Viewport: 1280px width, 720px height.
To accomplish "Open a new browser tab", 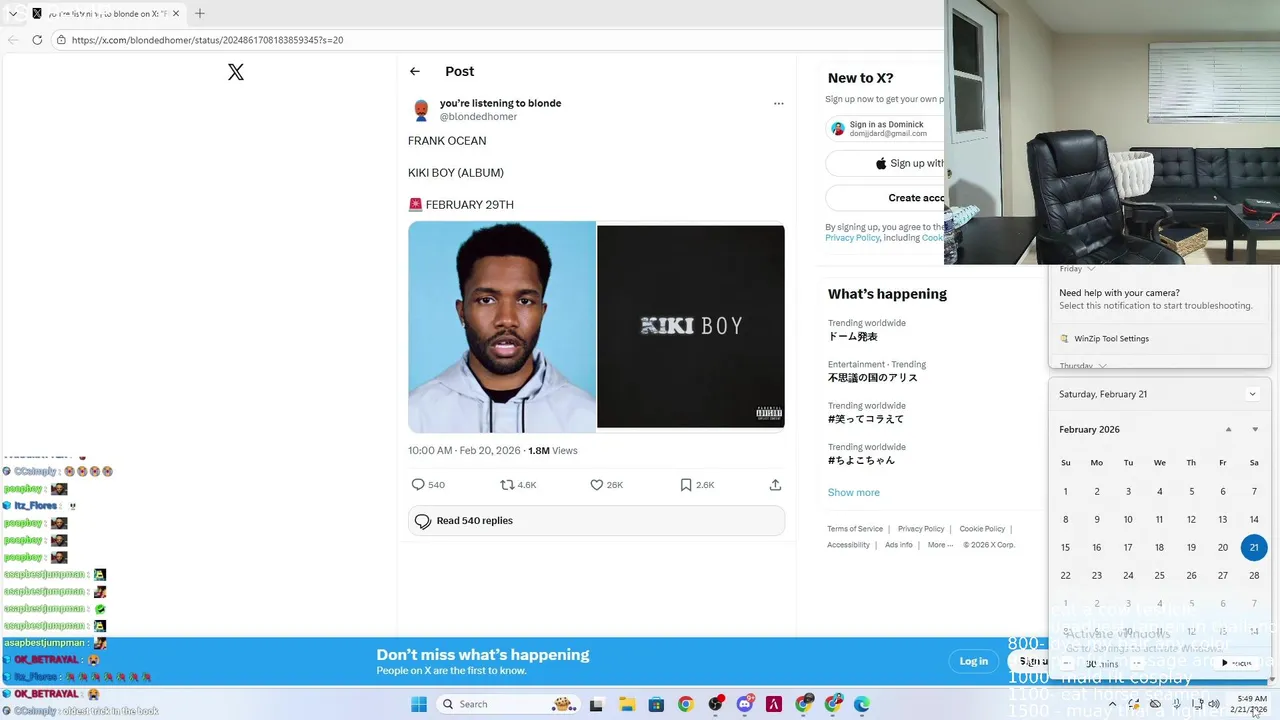I will 199,13.
